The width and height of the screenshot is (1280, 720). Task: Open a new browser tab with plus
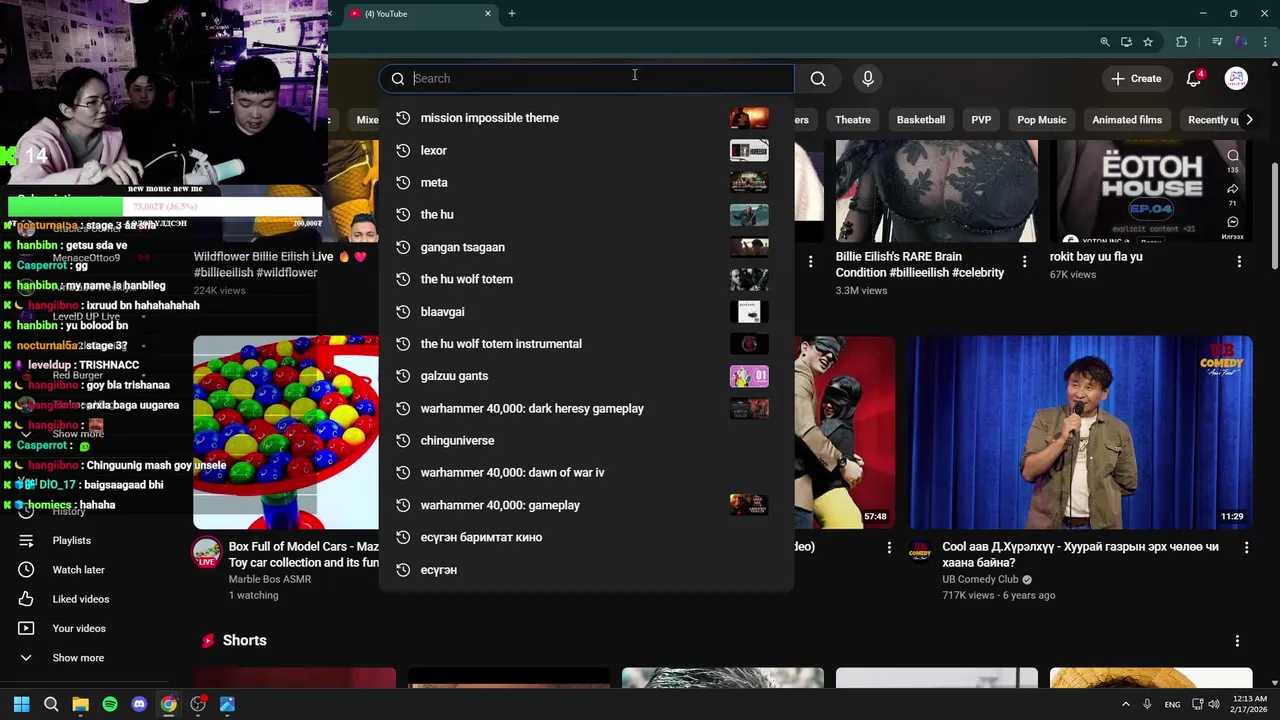pos(512,14)
